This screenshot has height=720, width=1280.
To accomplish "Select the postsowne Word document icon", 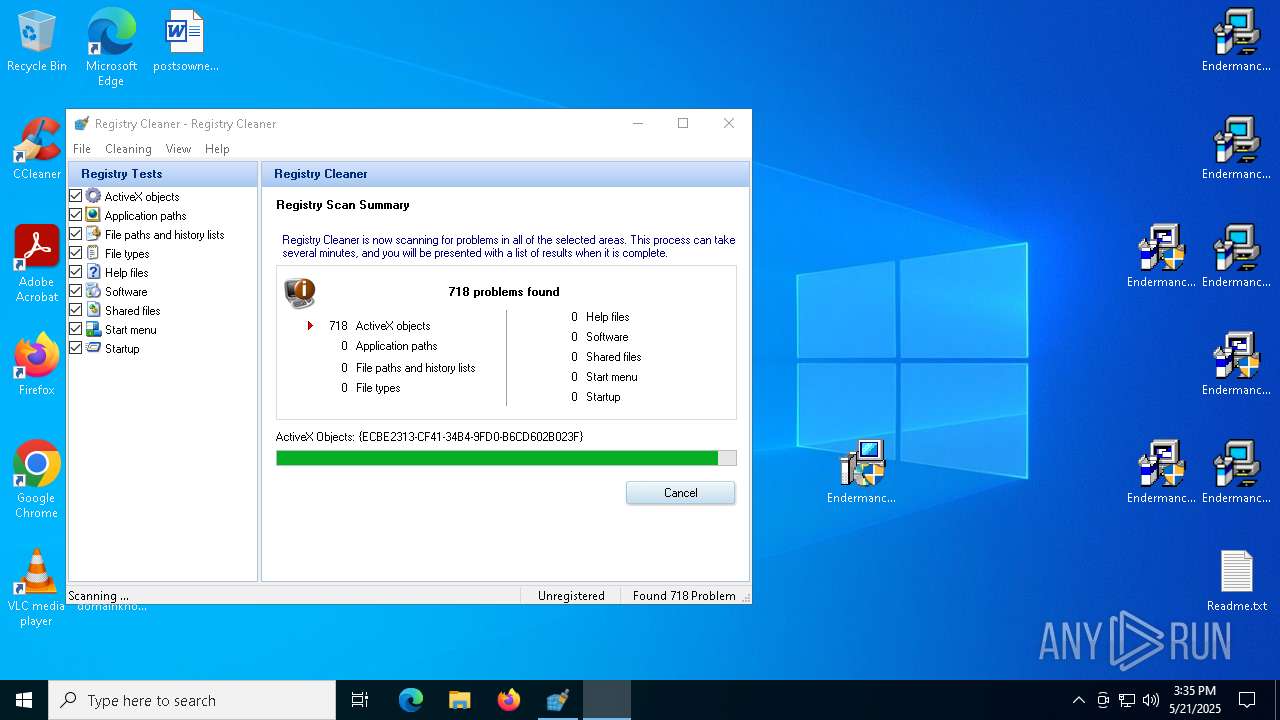I will pyautogui.click(x=186, y=42).
